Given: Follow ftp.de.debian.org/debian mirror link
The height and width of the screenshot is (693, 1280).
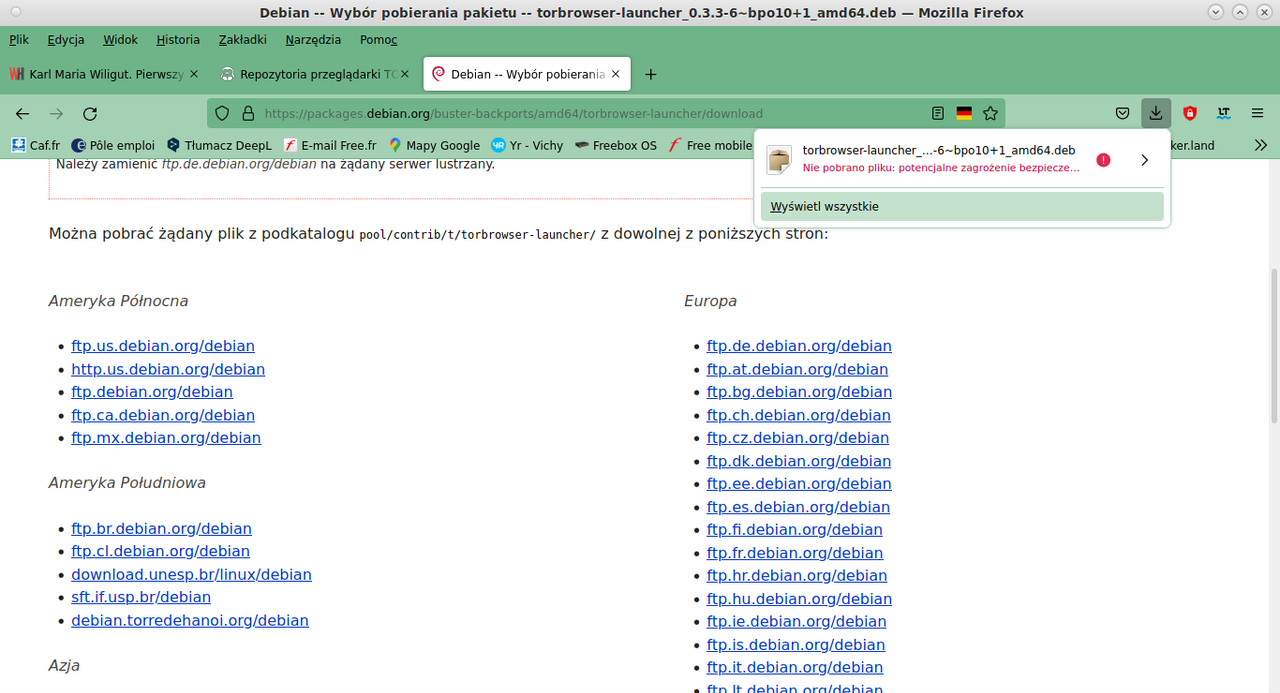Looking at the screenshot, I should coord(799,346).
